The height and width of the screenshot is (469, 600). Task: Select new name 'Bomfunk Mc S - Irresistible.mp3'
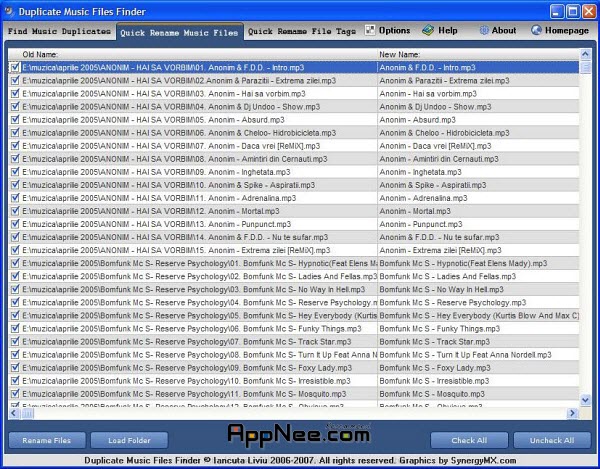tap(434, 381)
